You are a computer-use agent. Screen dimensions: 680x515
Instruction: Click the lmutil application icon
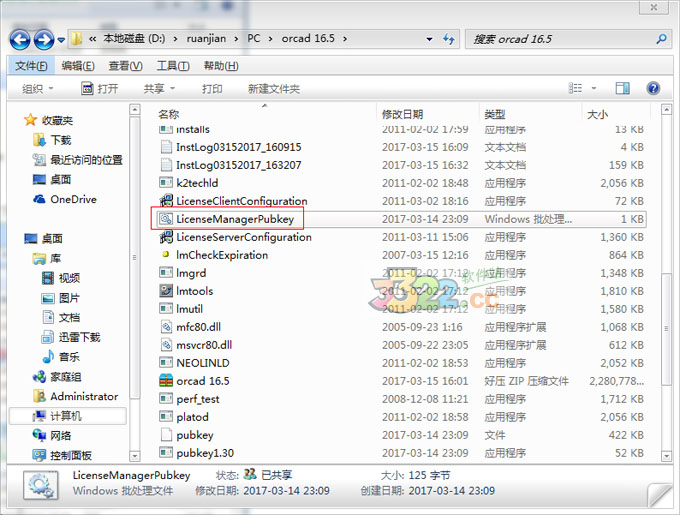click(166, 309)
